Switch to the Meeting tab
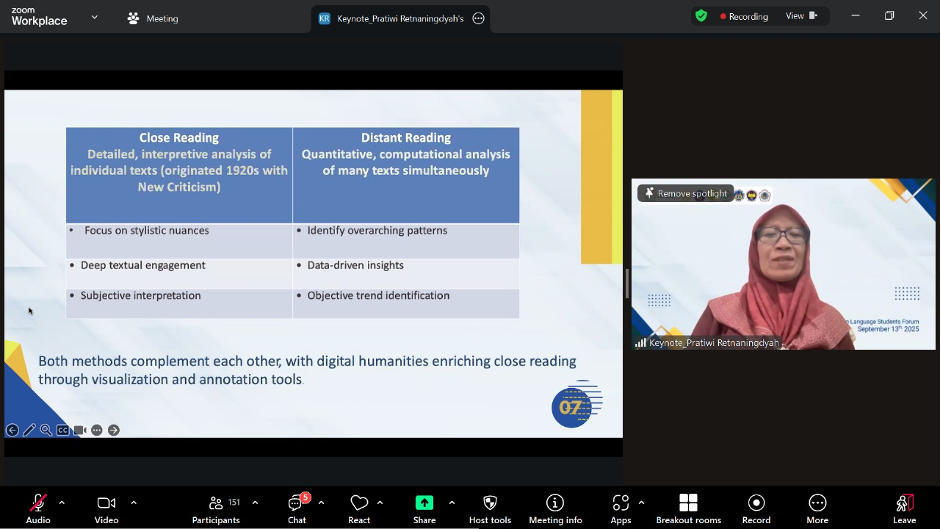Viewport: 941px width, 529px height. click(153, 18)
